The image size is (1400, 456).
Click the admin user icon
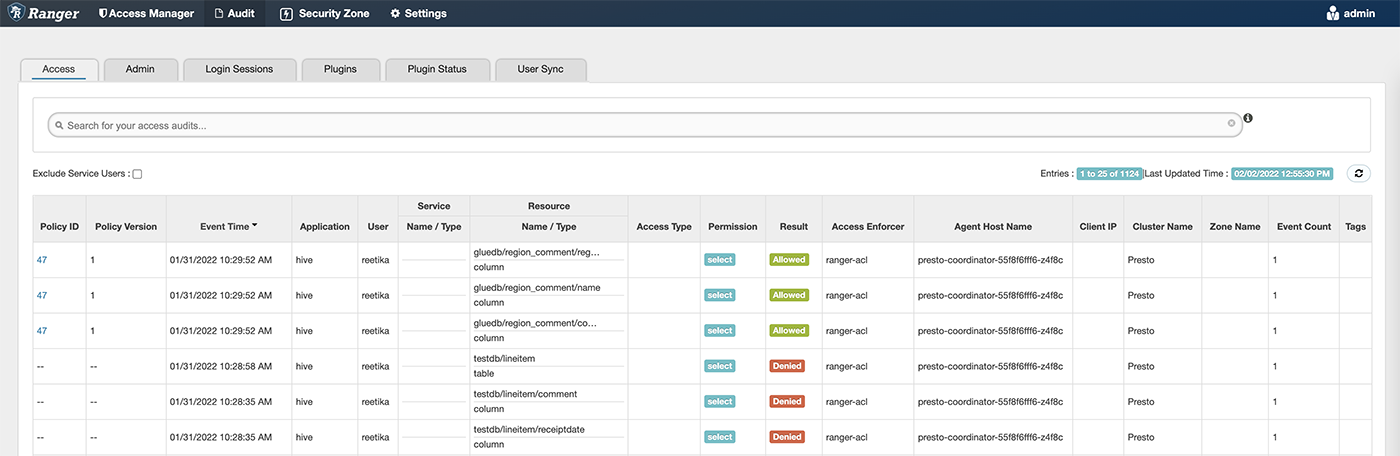(1332, 13)
